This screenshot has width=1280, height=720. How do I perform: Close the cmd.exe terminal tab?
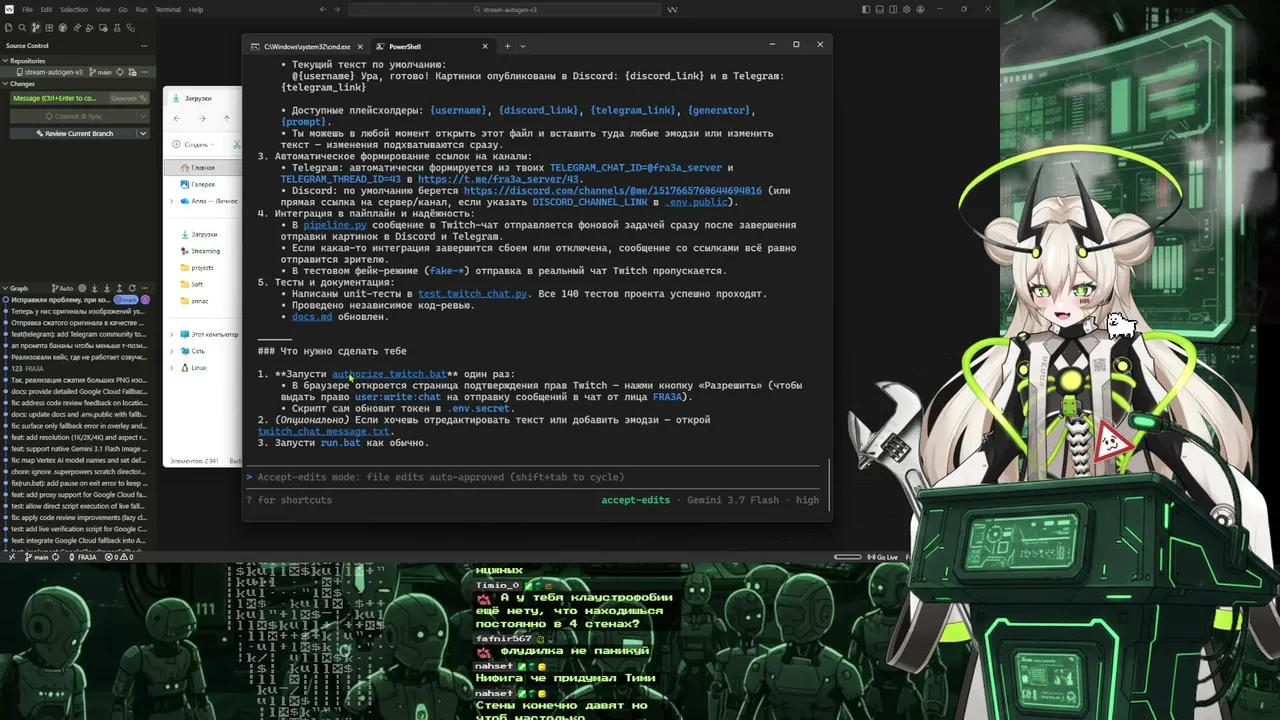tap(361, 46)
